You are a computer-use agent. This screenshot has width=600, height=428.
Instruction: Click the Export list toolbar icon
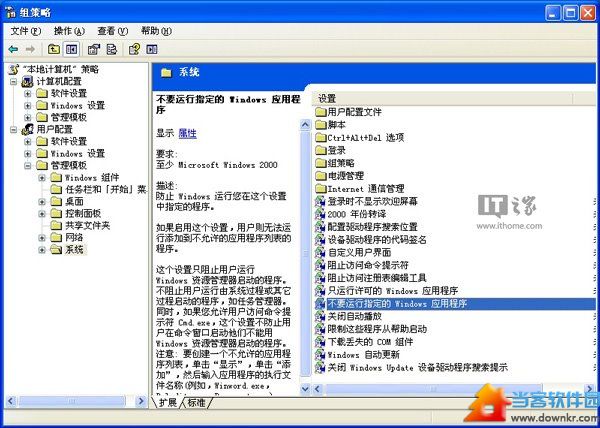click(111, 49)
